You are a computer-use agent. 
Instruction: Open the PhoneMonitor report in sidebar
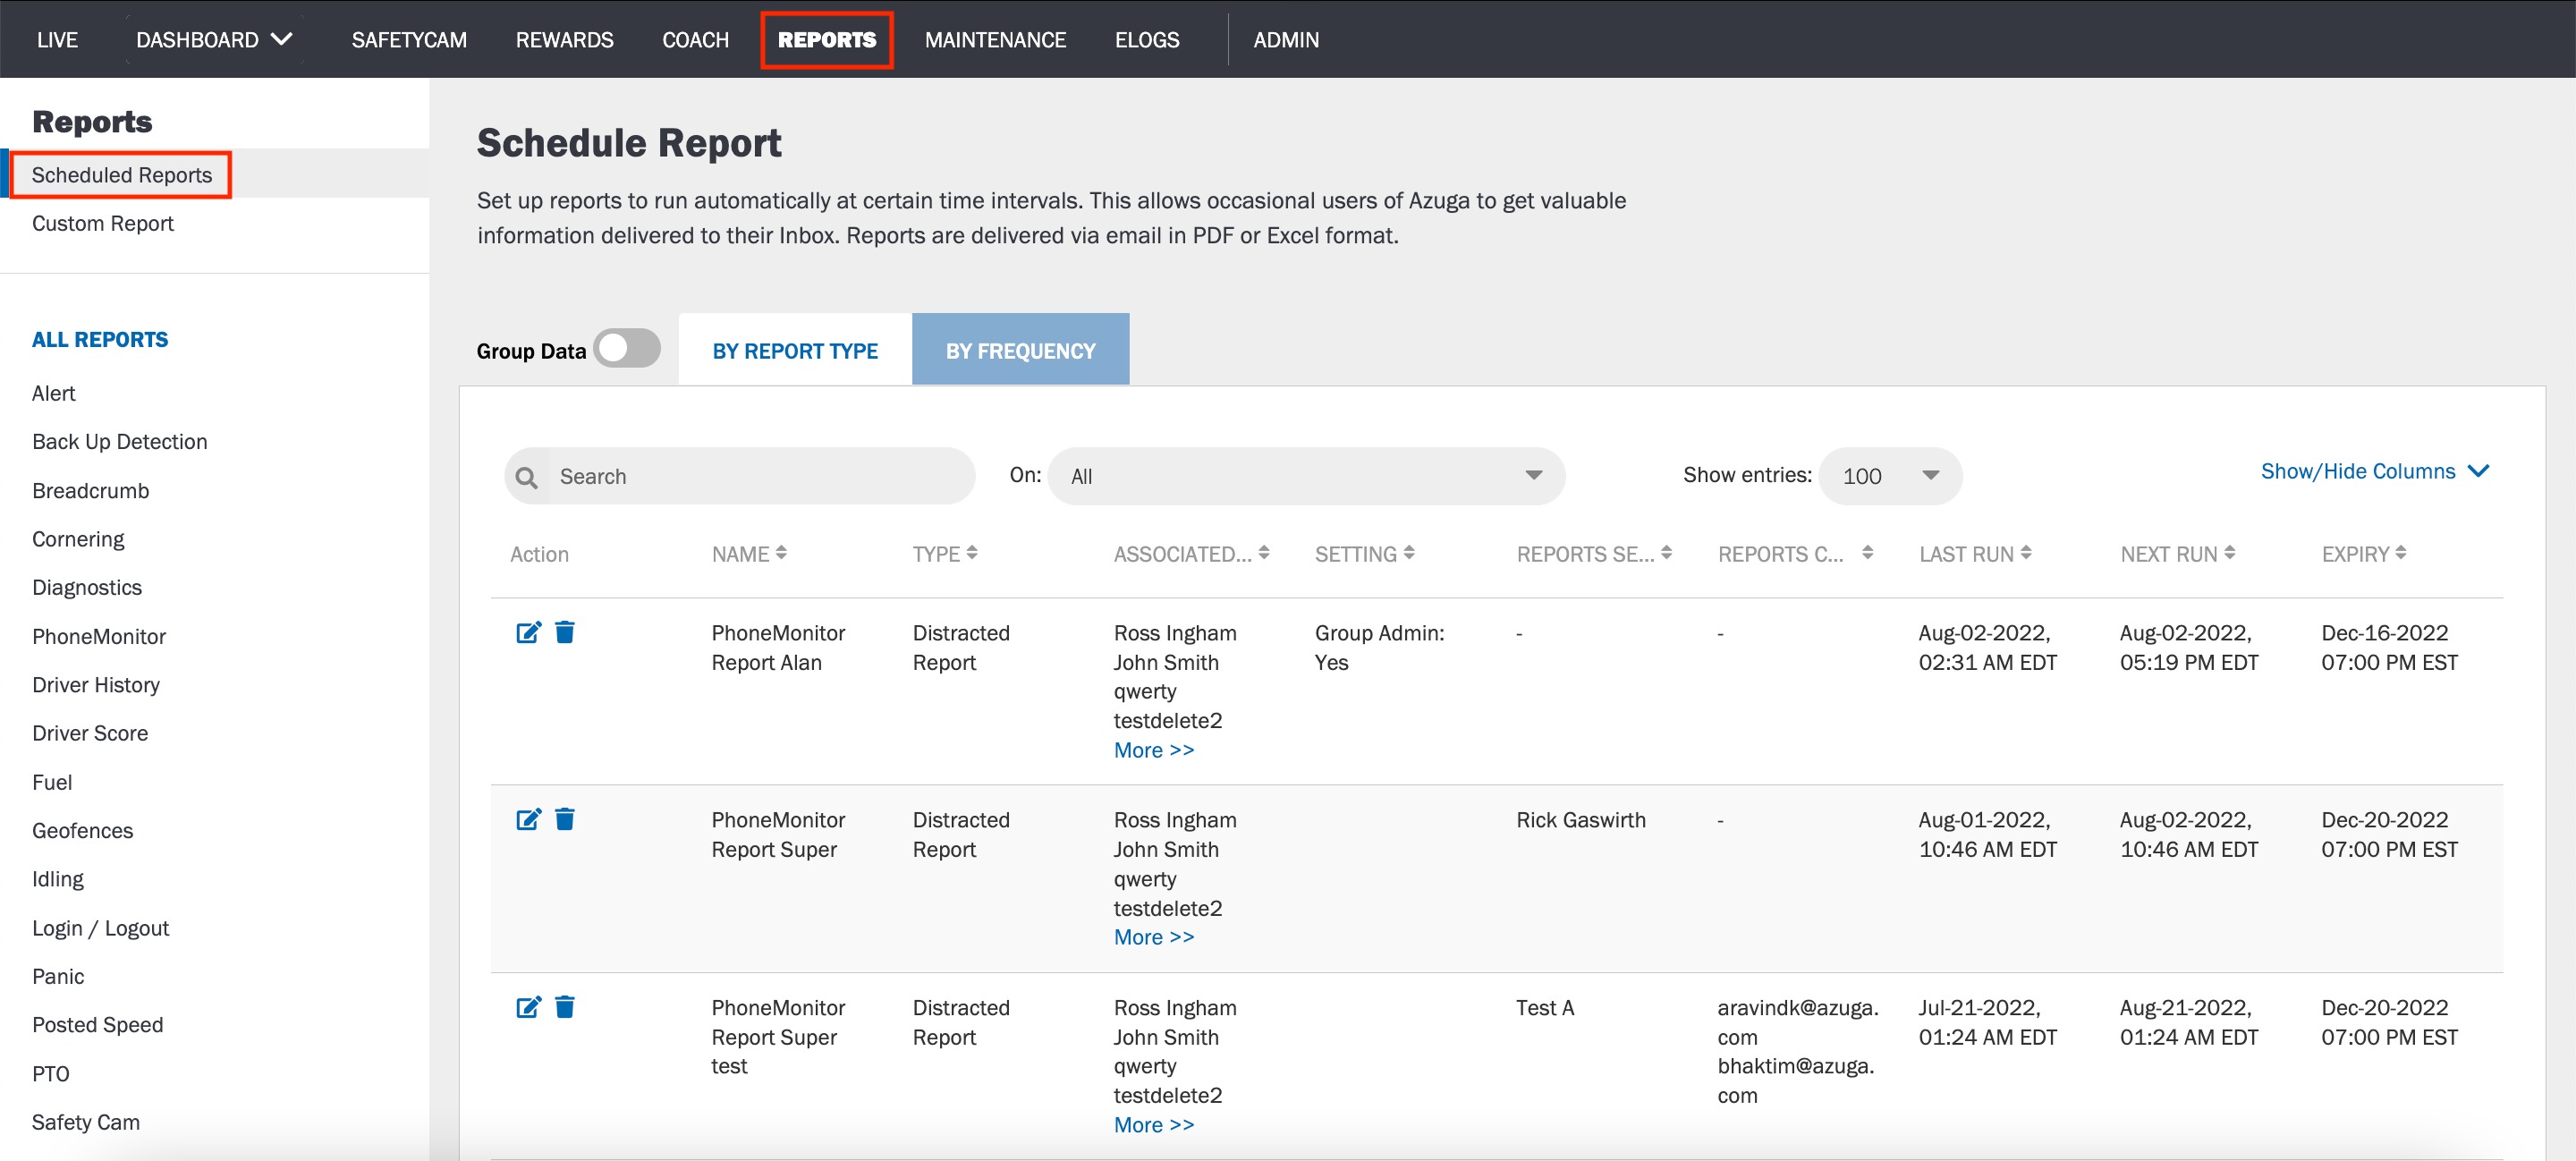click(x=99, y=636)
